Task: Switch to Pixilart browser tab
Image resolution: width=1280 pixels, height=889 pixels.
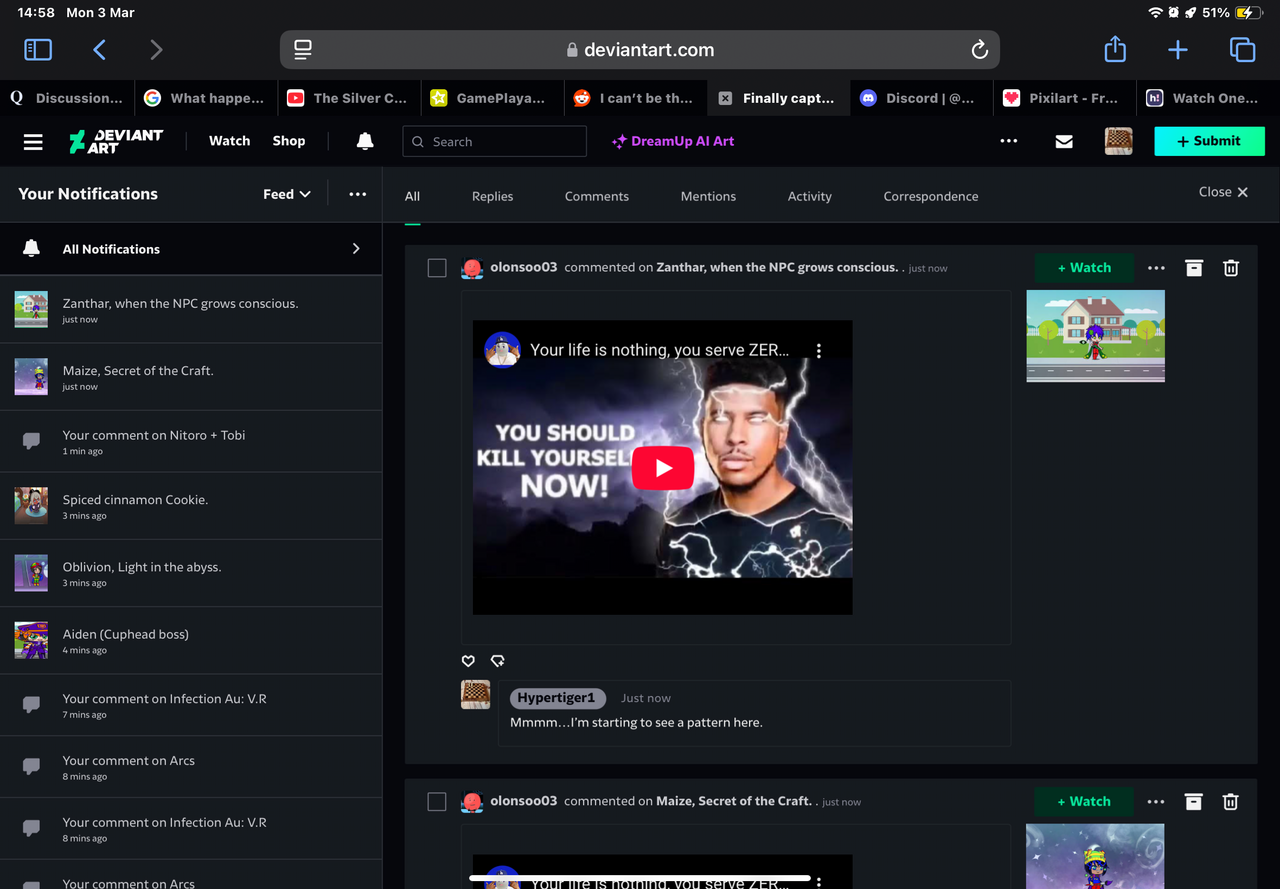Action: point(1063,98)
